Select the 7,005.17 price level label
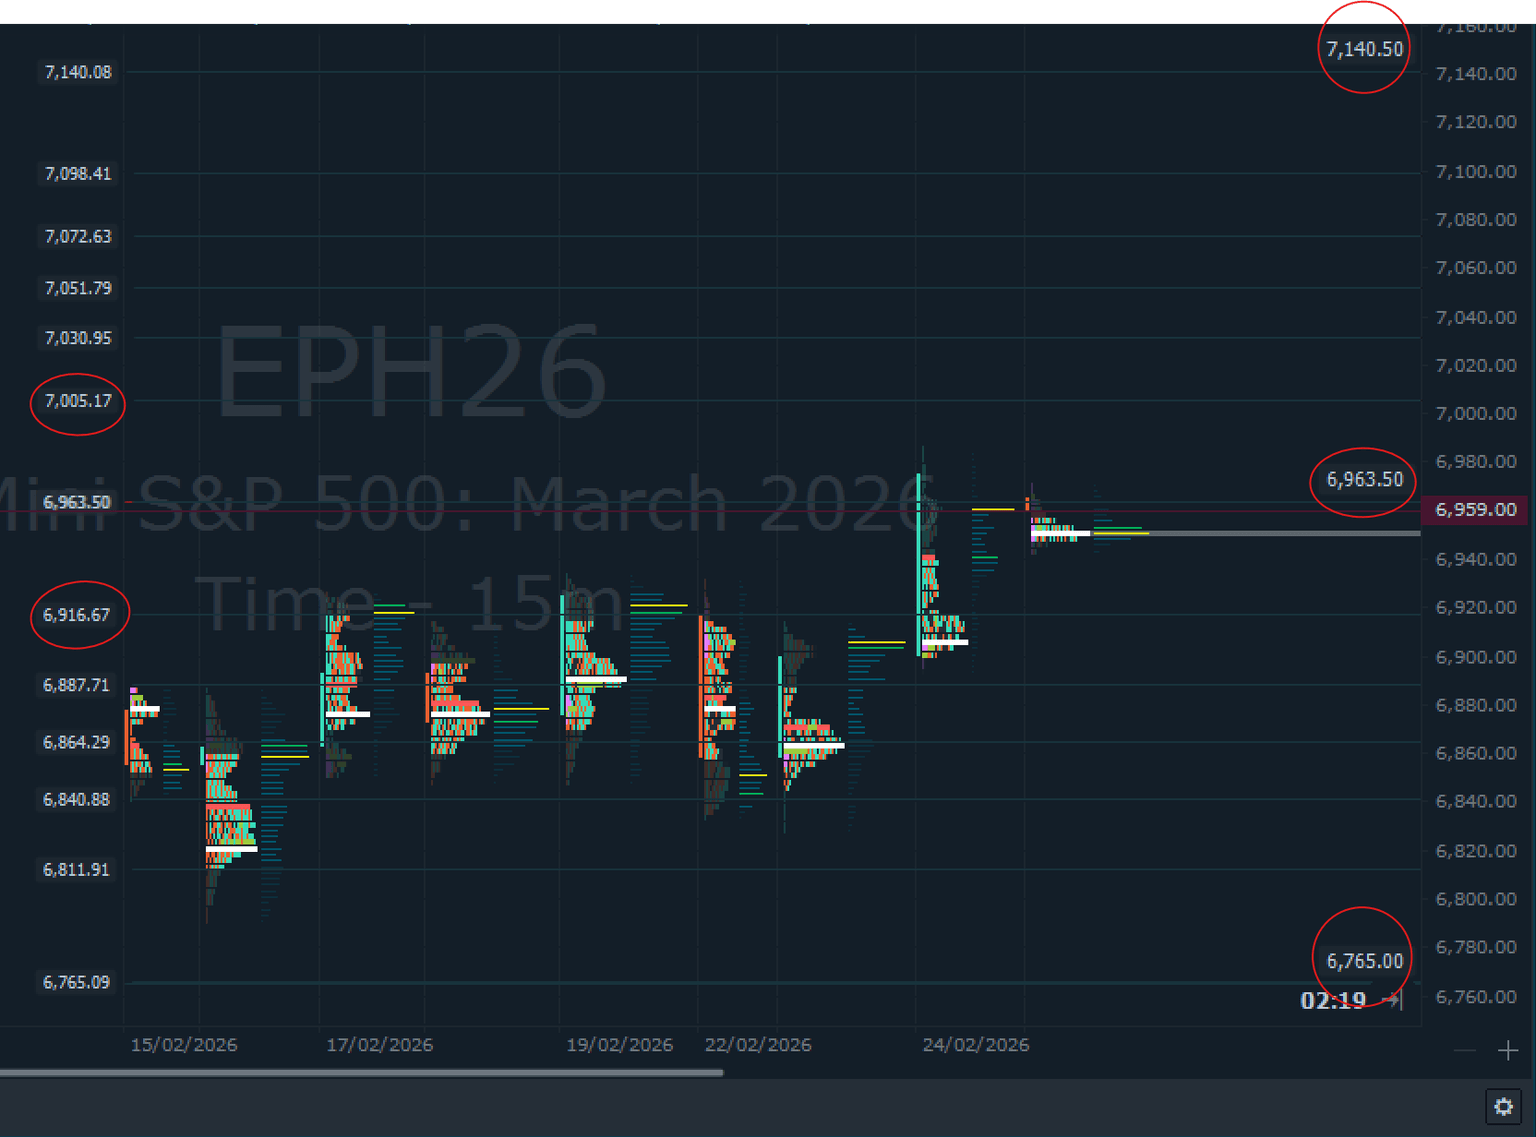This screenshot has width=1536, height=1137. [x=78, y=401]
